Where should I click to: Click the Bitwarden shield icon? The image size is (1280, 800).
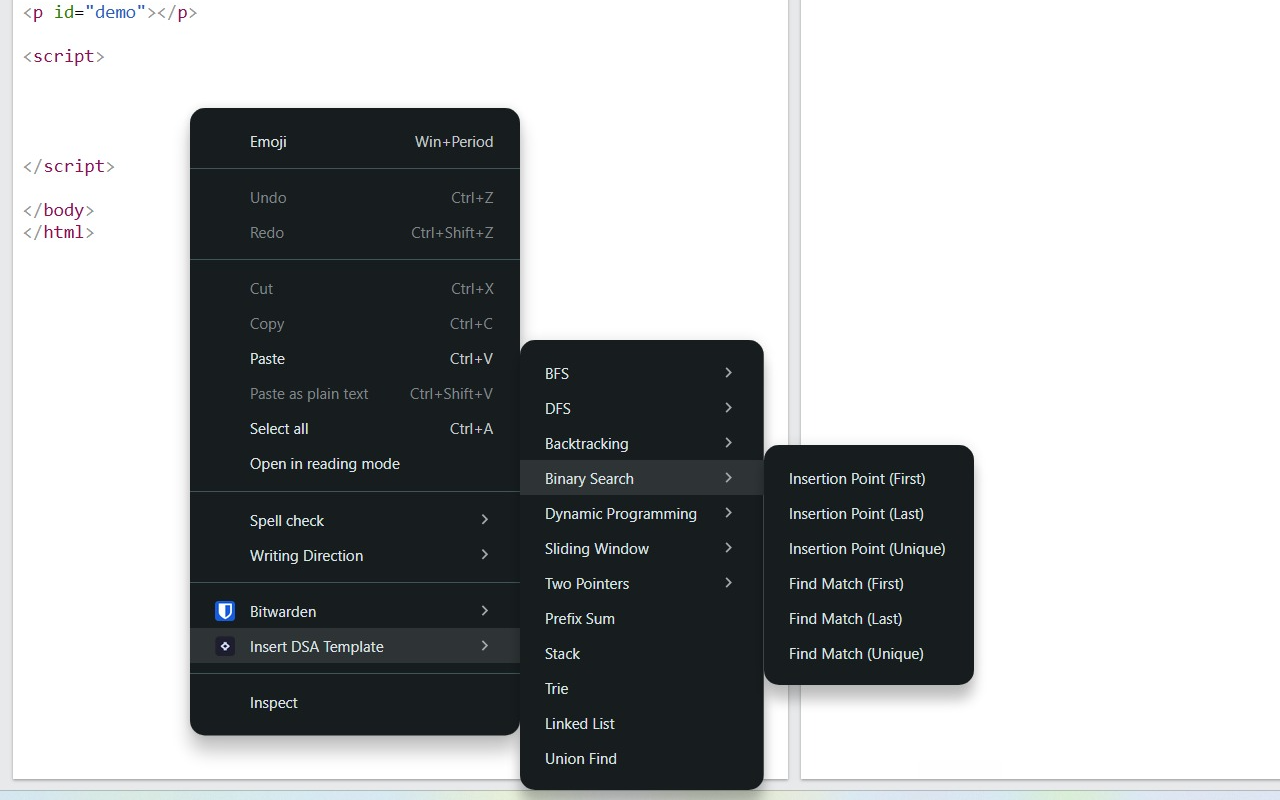tap(225, 611)
